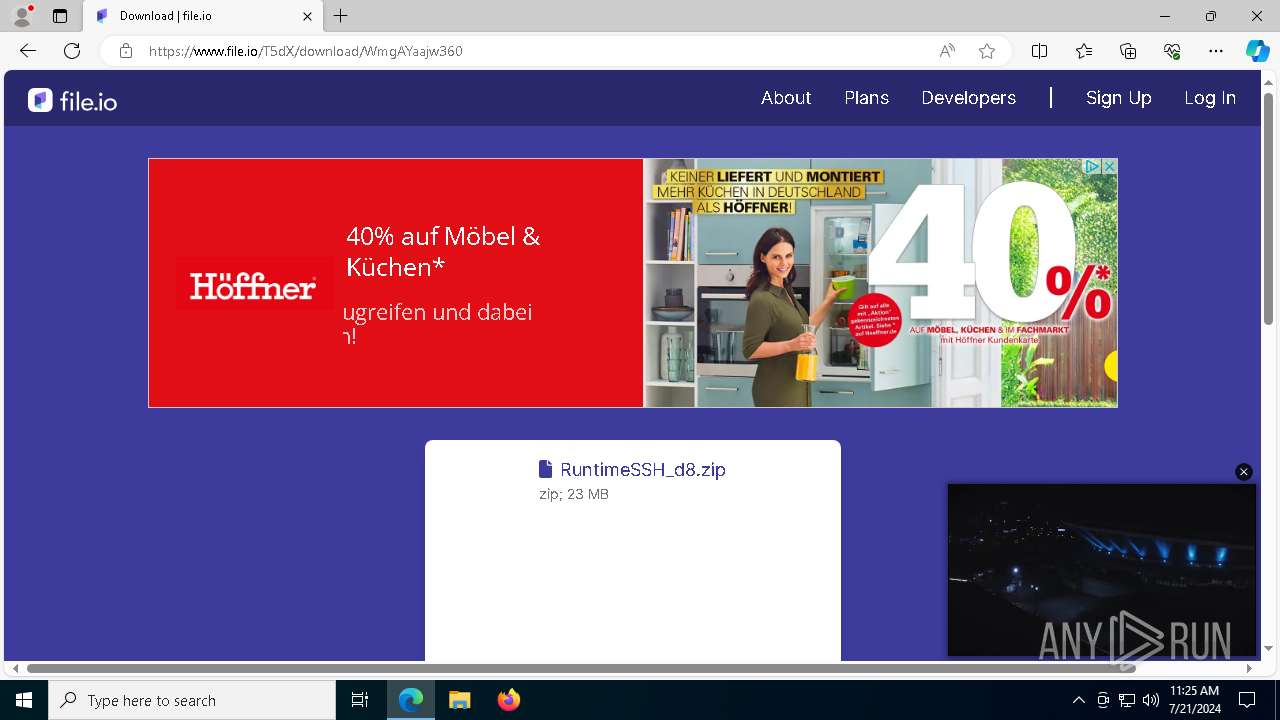Open split screen view
Image resolution: width=1280 pixels, height=720 pixels.
pos(1039,51)
